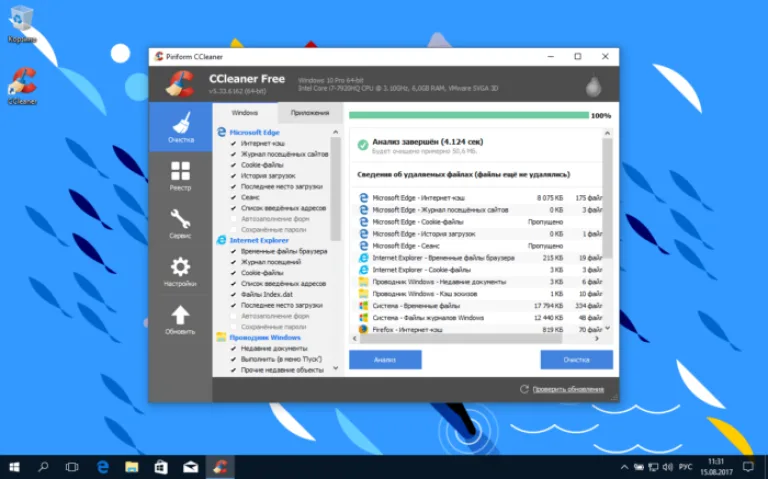Click the РУС language indicator
768x479 pixels.
685,467
